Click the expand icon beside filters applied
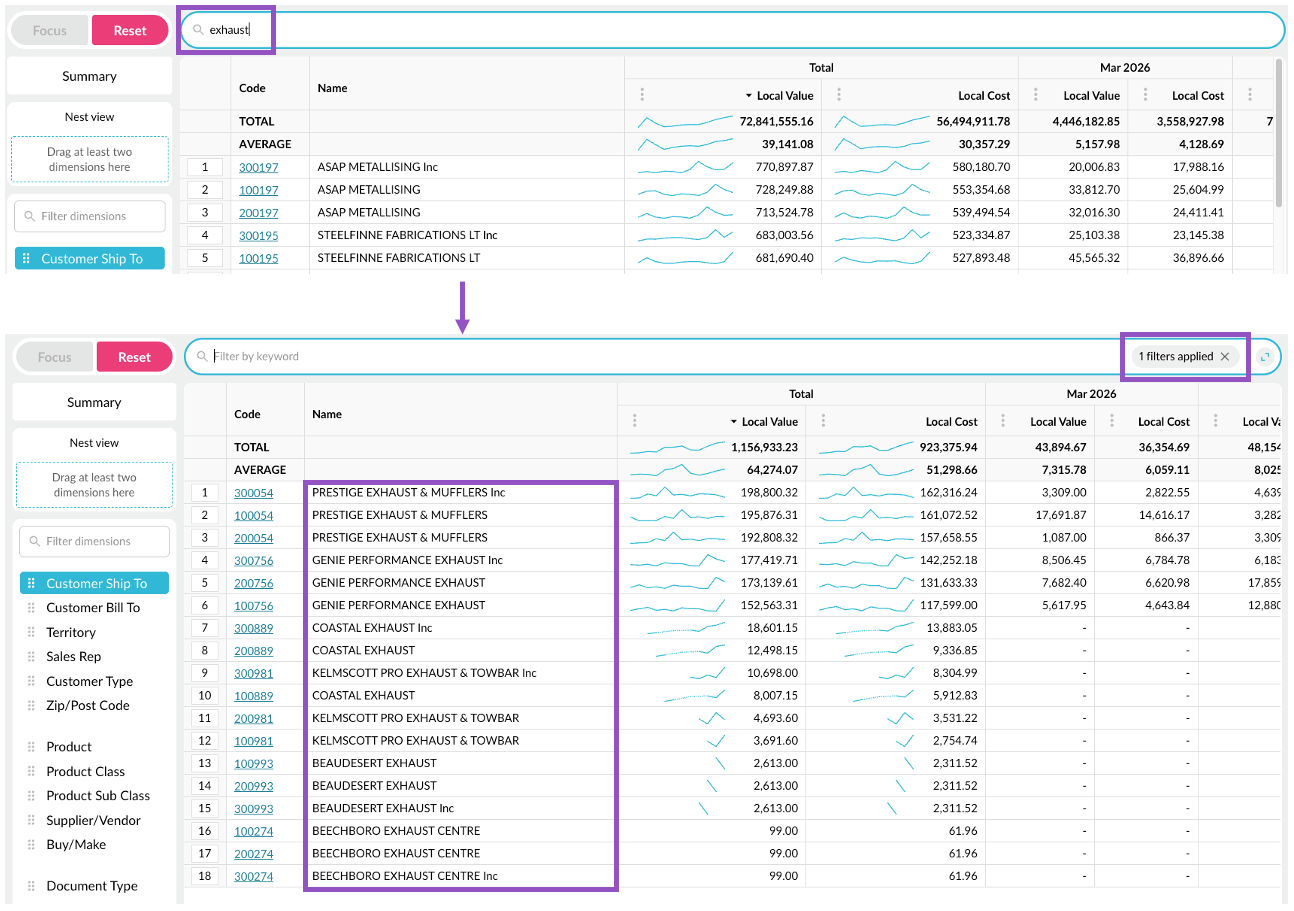 pyautogui.click(x=1265, y=357)
